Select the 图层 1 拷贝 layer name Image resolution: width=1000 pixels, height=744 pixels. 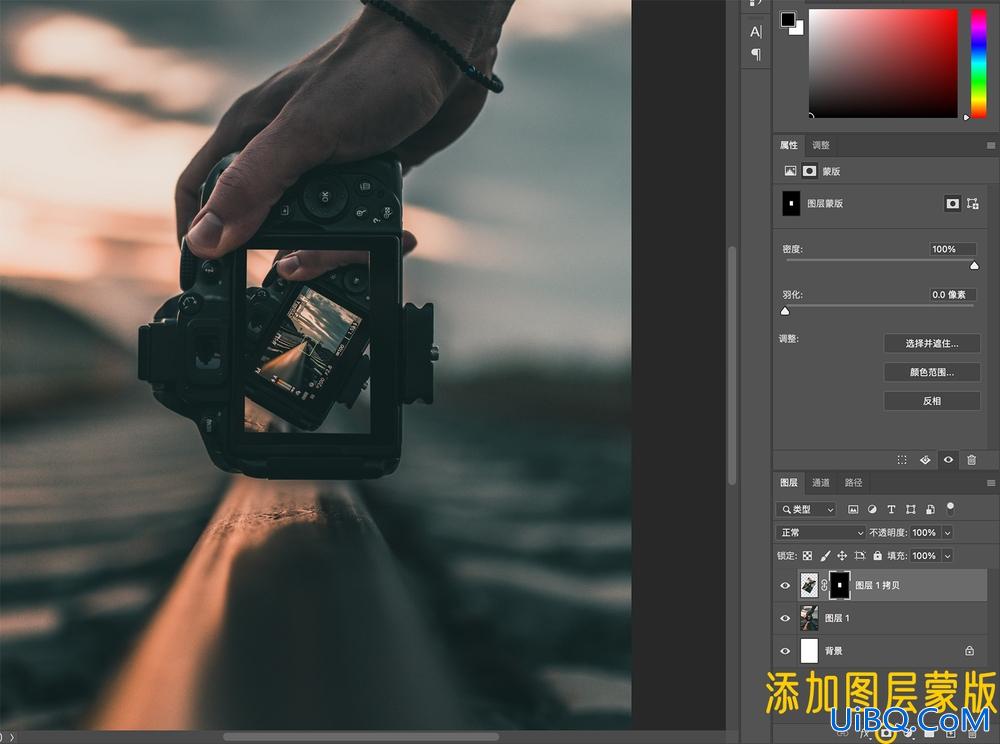tap(878, 585)
